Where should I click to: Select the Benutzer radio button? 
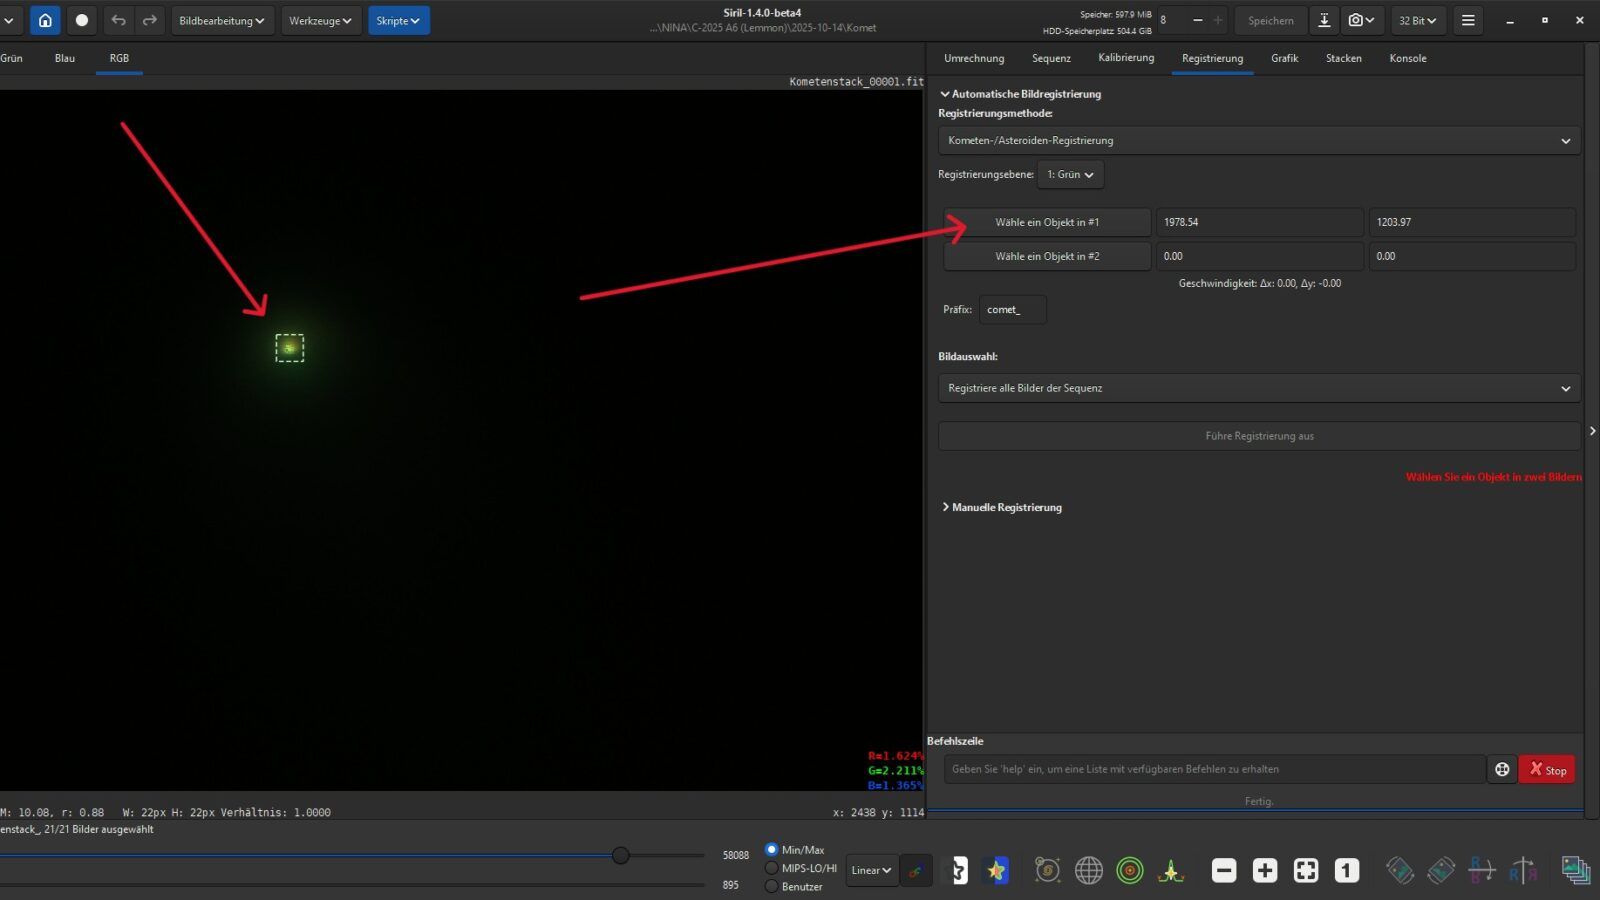coord(771,886)
